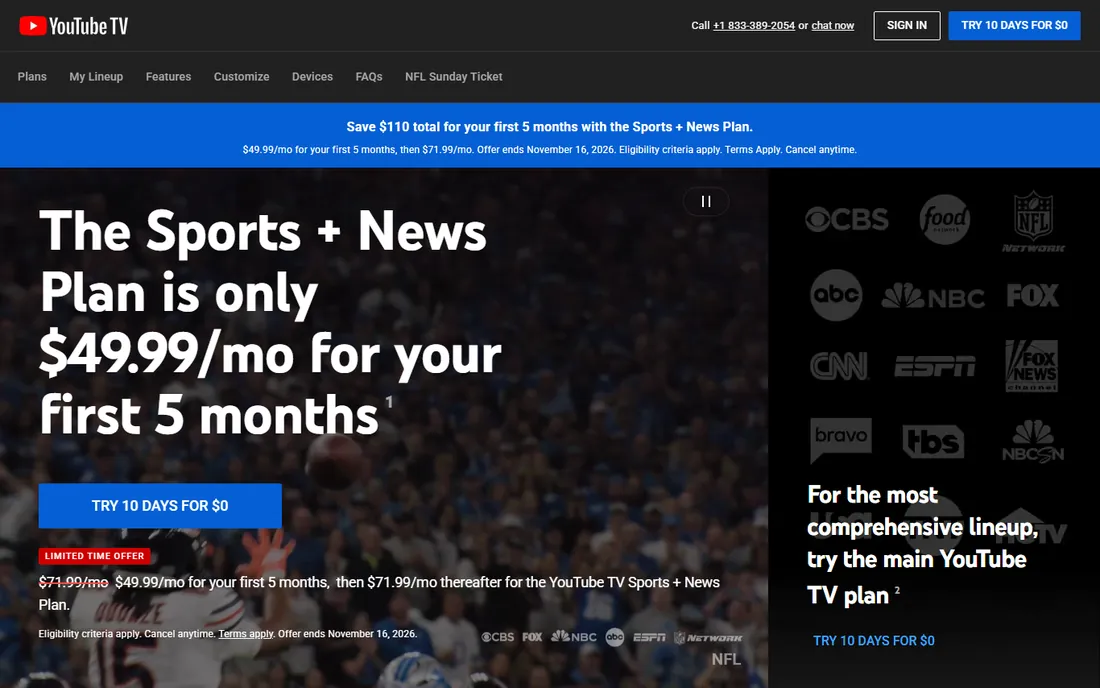This screenshot has height=688, width=1100.
Task: Open the Terms apply link
Action: 246,633
